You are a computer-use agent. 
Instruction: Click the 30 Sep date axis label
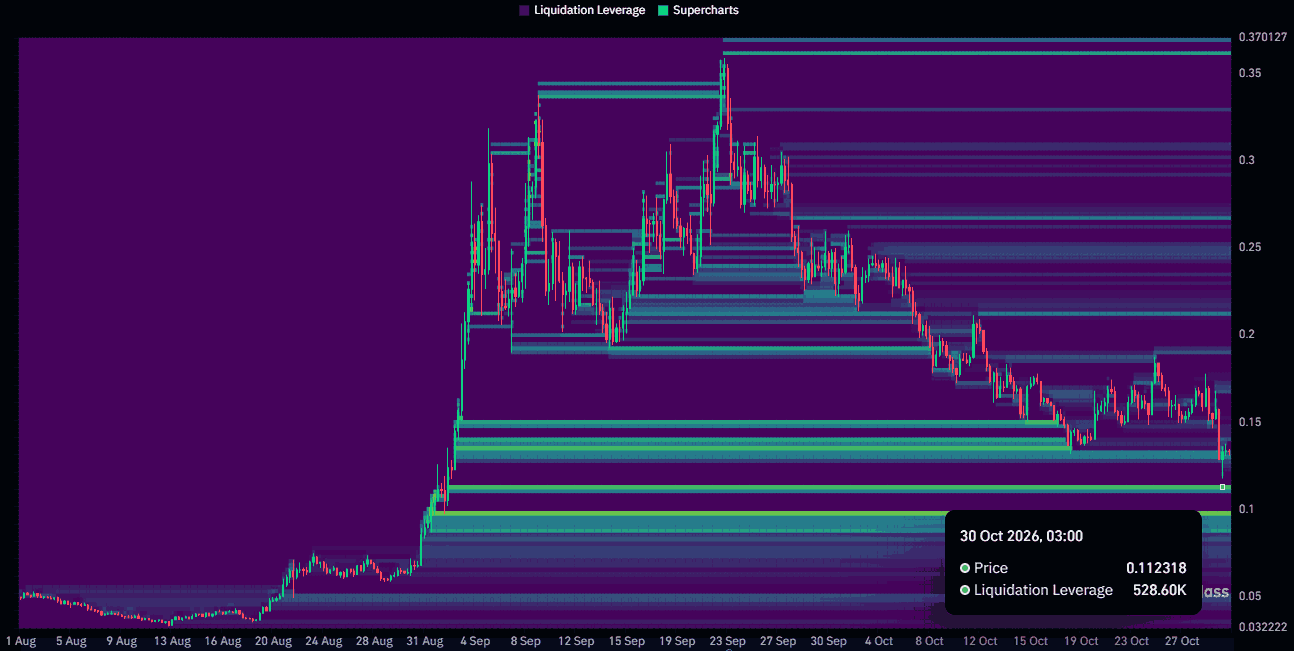click(829, 641)
